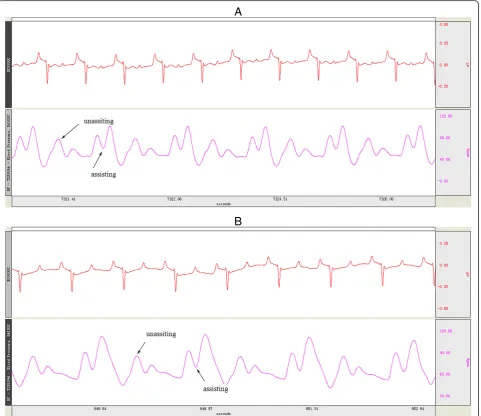Click the red ECG waveform in panel B
The width and height of the screenshot is (481, 416).
pyautogui.click(x=223, y=274)
